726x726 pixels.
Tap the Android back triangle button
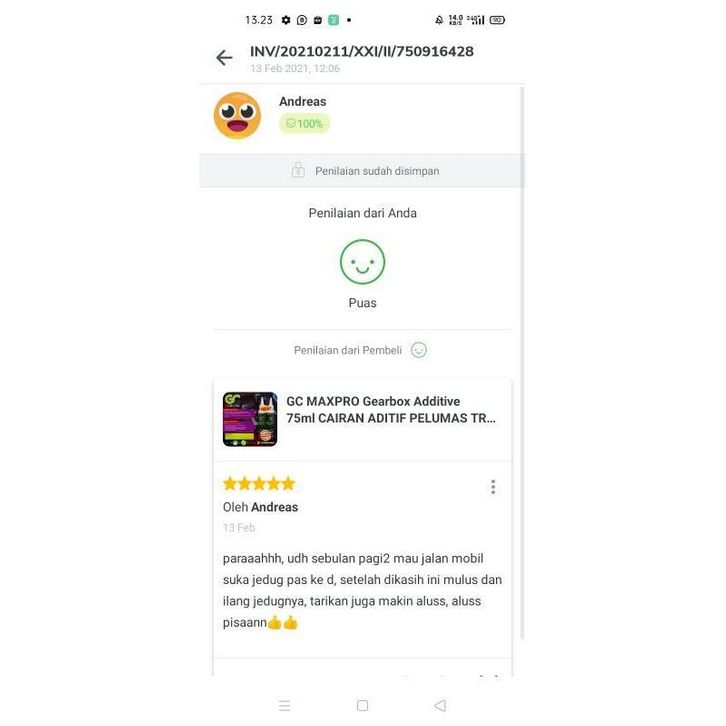coord(440,706)
